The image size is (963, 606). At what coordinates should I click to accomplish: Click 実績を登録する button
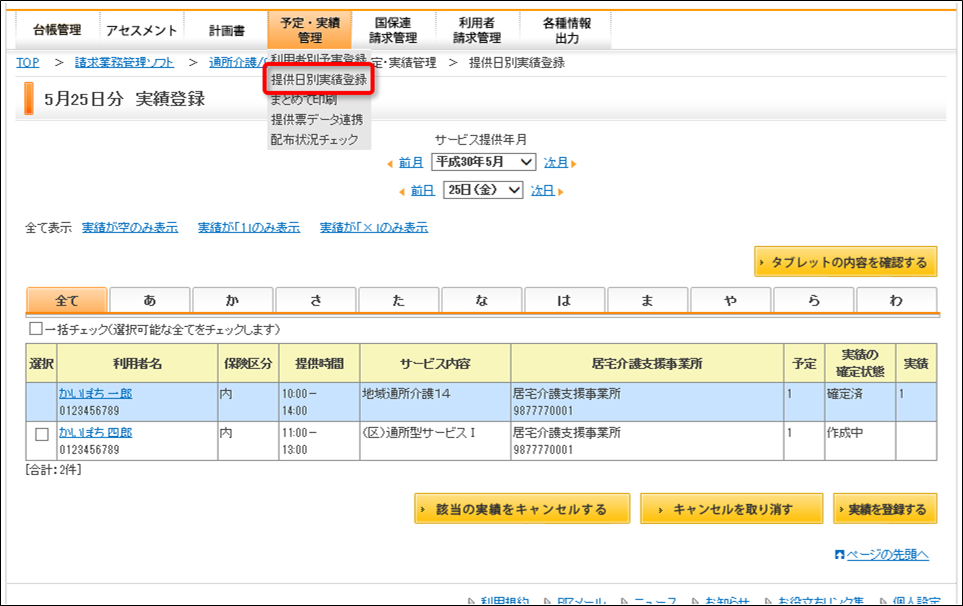(885, 509)
